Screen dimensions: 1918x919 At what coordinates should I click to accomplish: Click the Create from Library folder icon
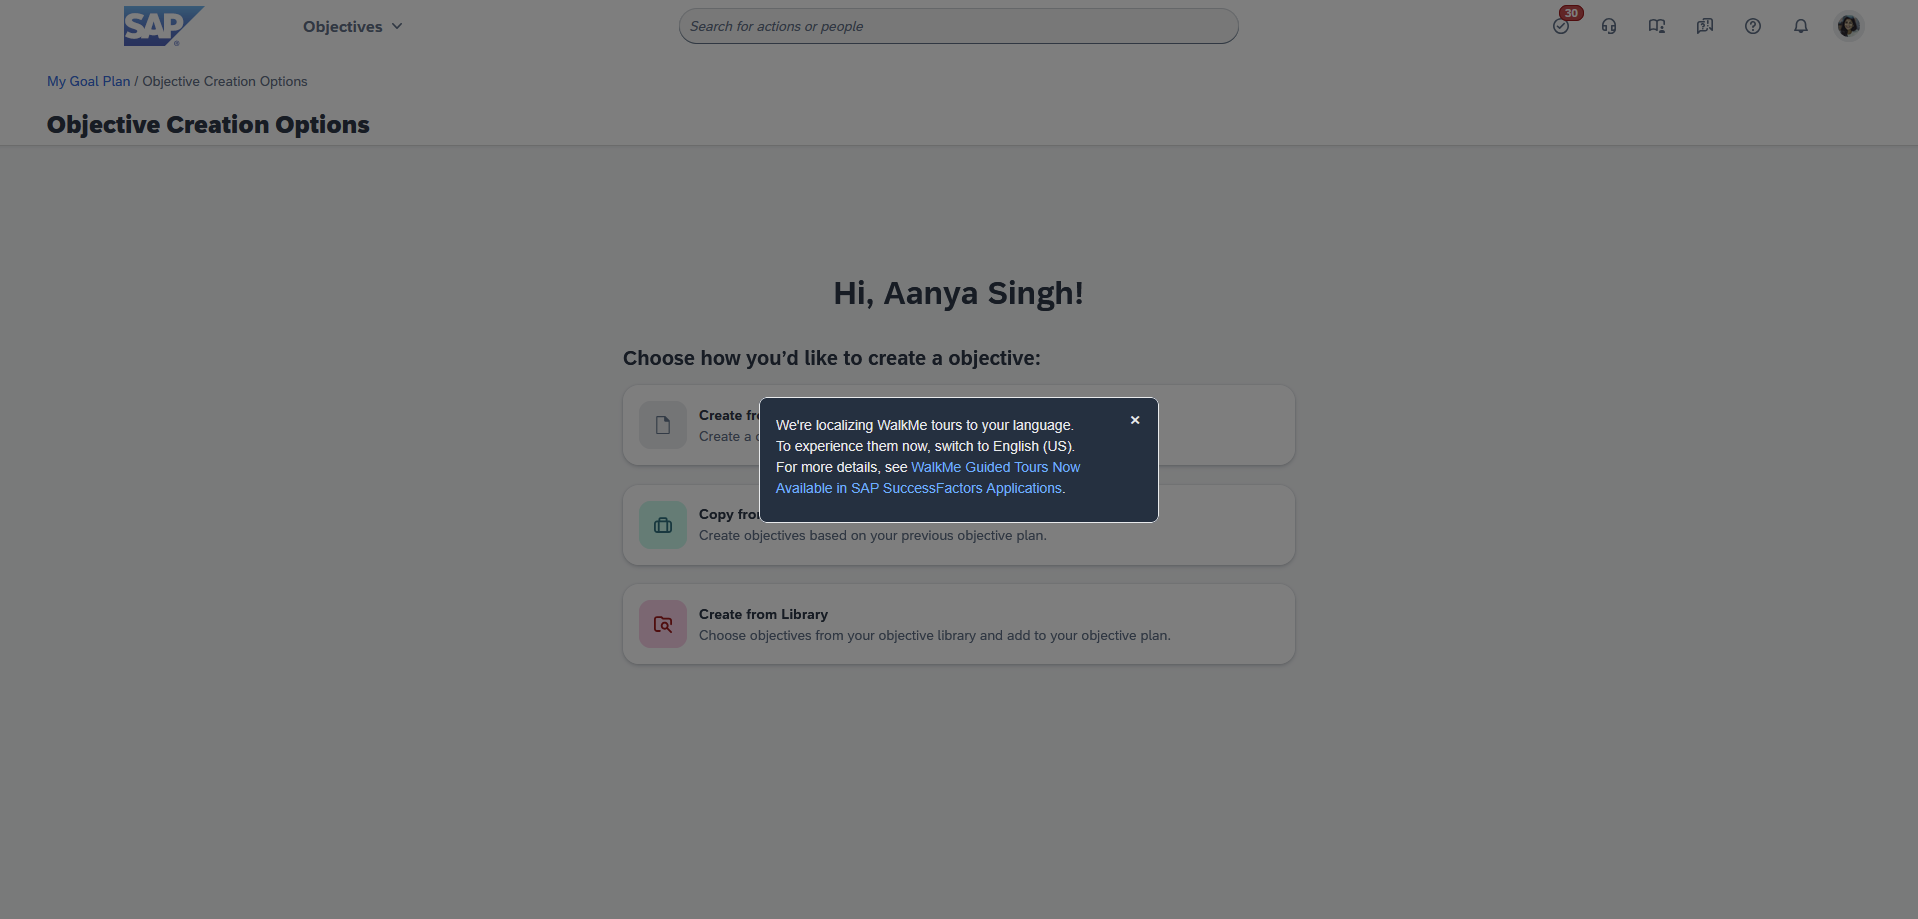click(663, 624)
